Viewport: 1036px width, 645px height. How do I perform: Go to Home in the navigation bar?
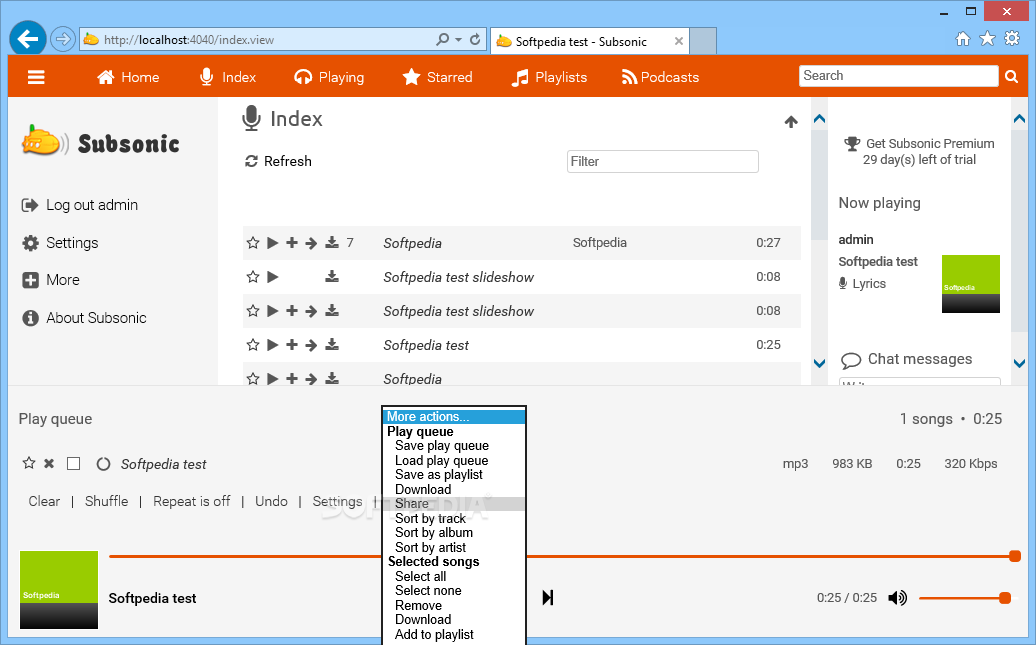[x=128, y=77]
